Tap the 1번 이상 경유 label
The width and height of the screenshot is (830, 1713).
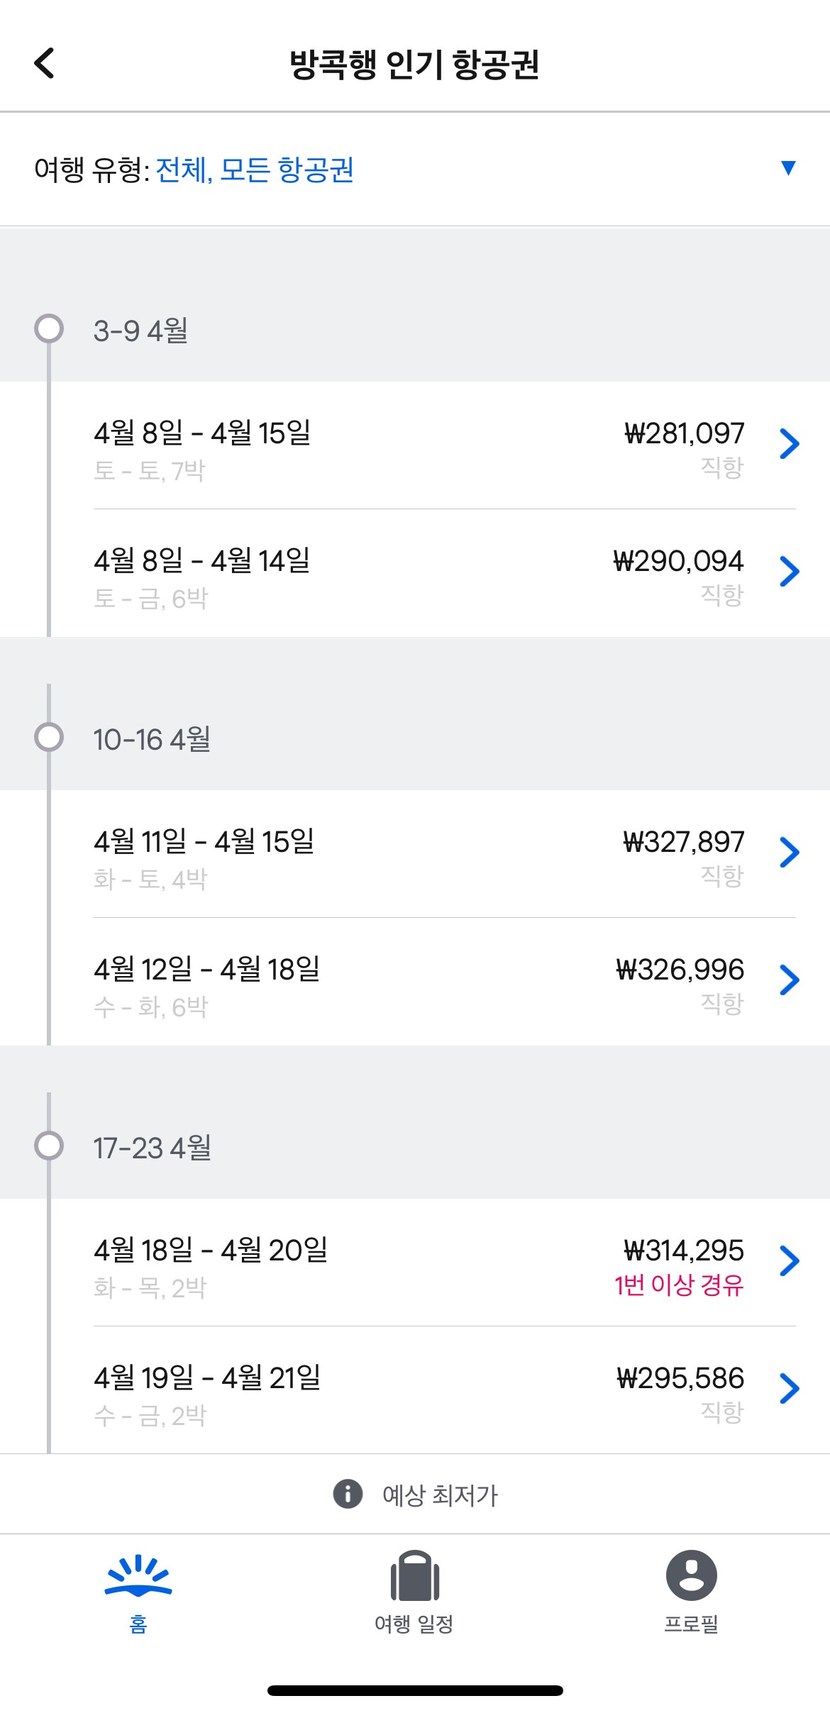click(x=679, y=1285)
